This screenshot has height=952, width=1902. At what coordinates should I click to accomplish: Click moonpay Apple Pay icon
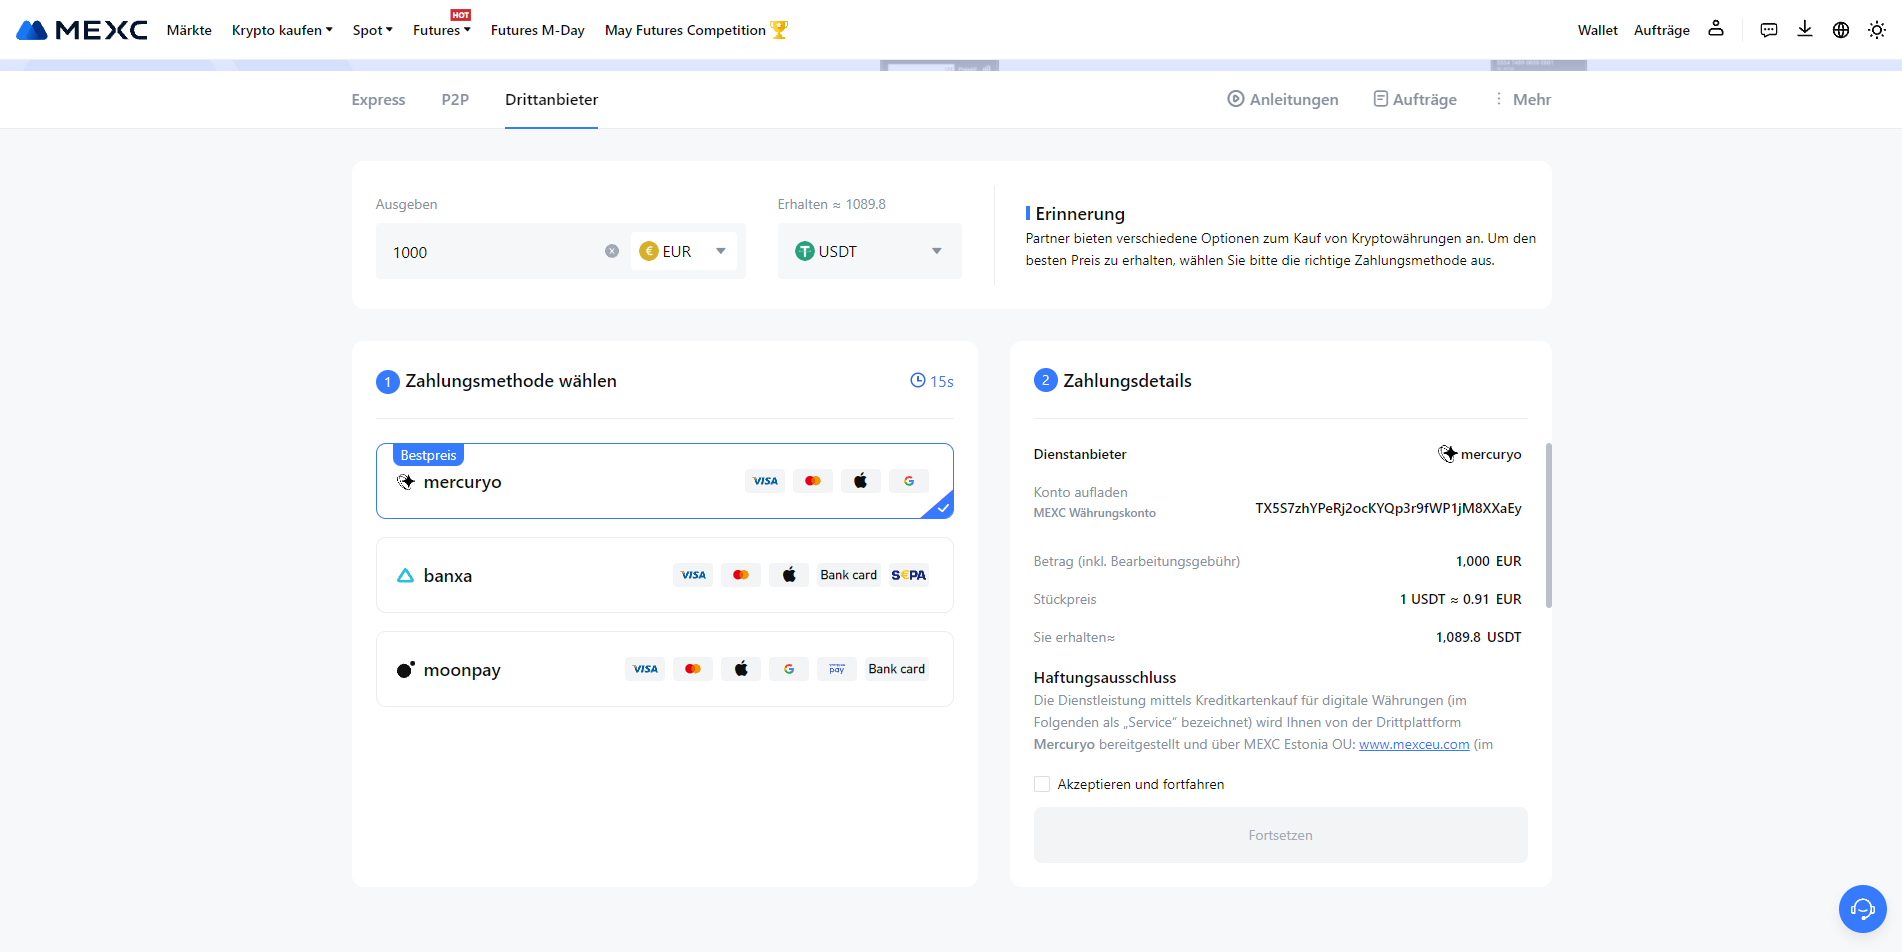click(741, 669)
